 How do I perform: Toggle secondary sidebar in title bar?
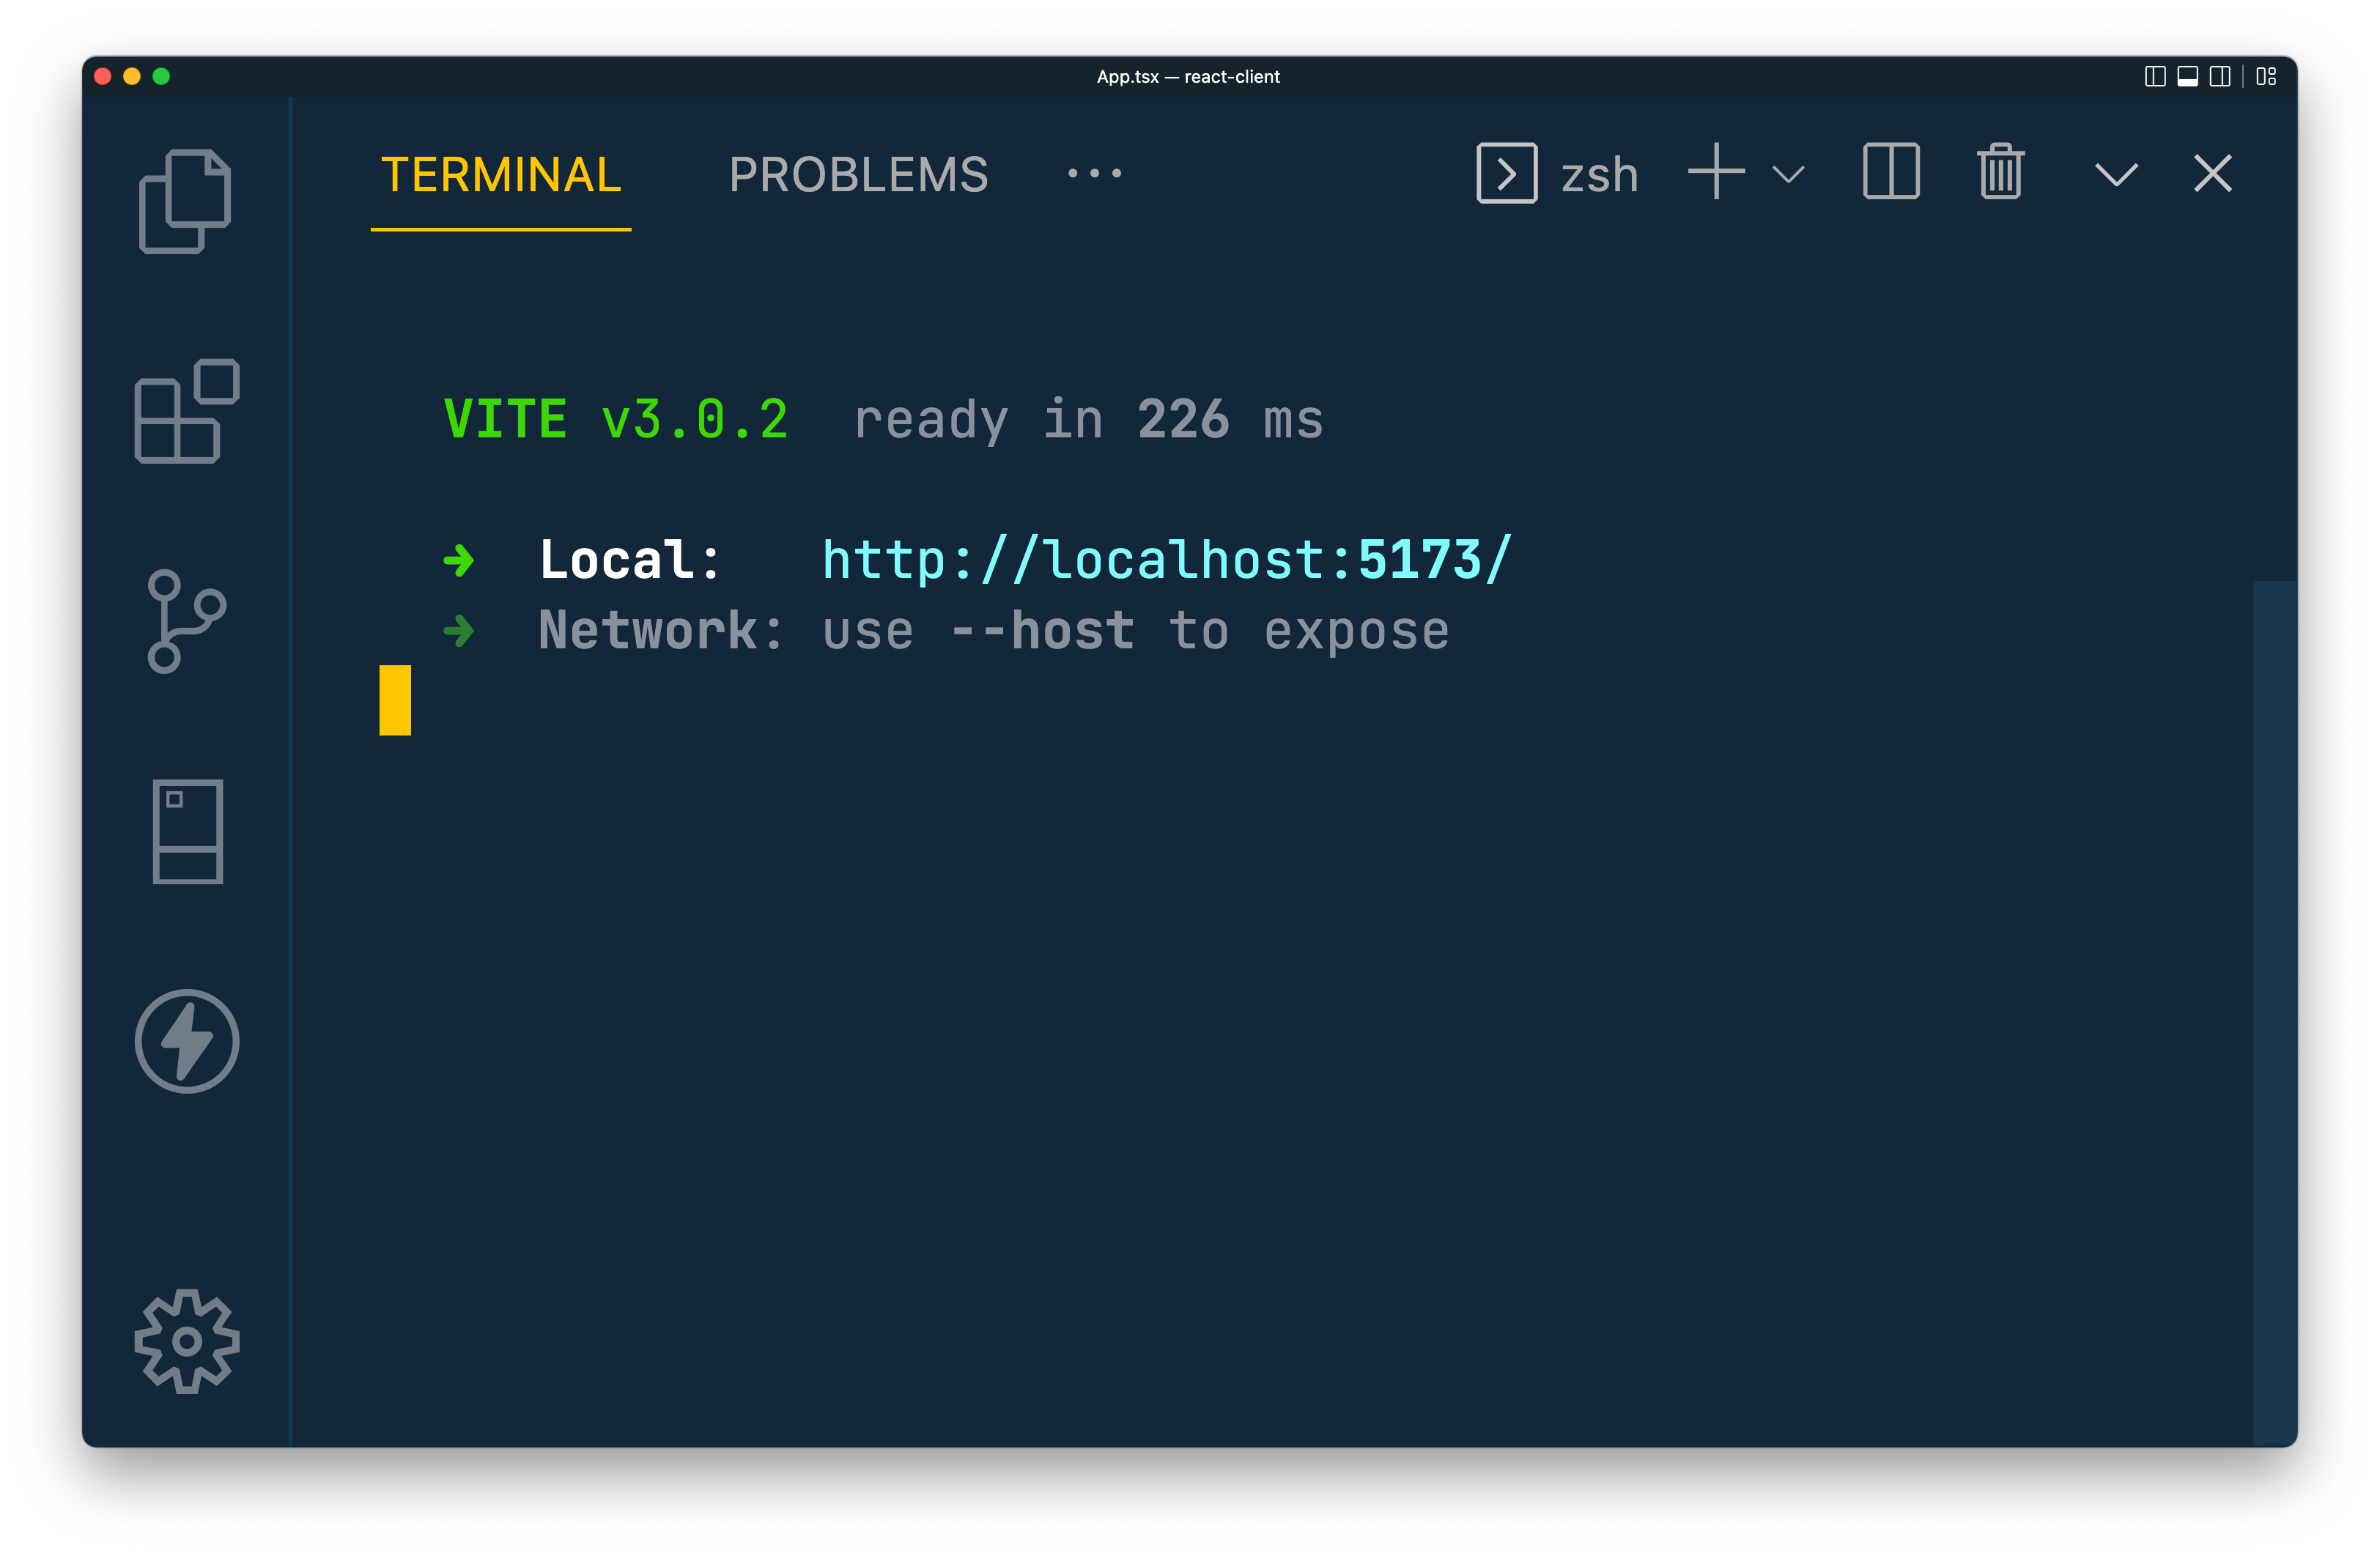[x=2219, y=77]
